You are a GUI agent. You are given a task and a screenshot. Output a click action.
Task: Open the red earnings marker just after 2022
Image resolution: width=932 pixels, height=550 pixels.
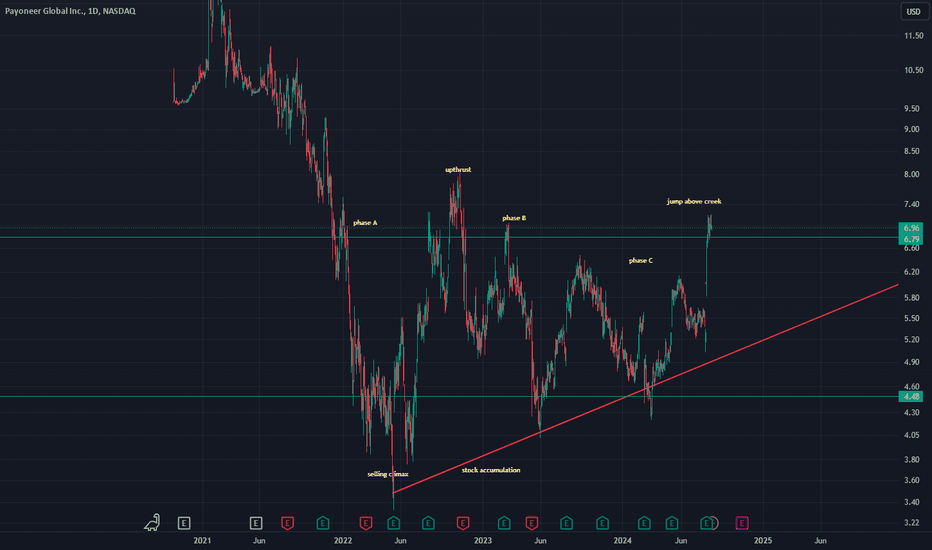366,523
